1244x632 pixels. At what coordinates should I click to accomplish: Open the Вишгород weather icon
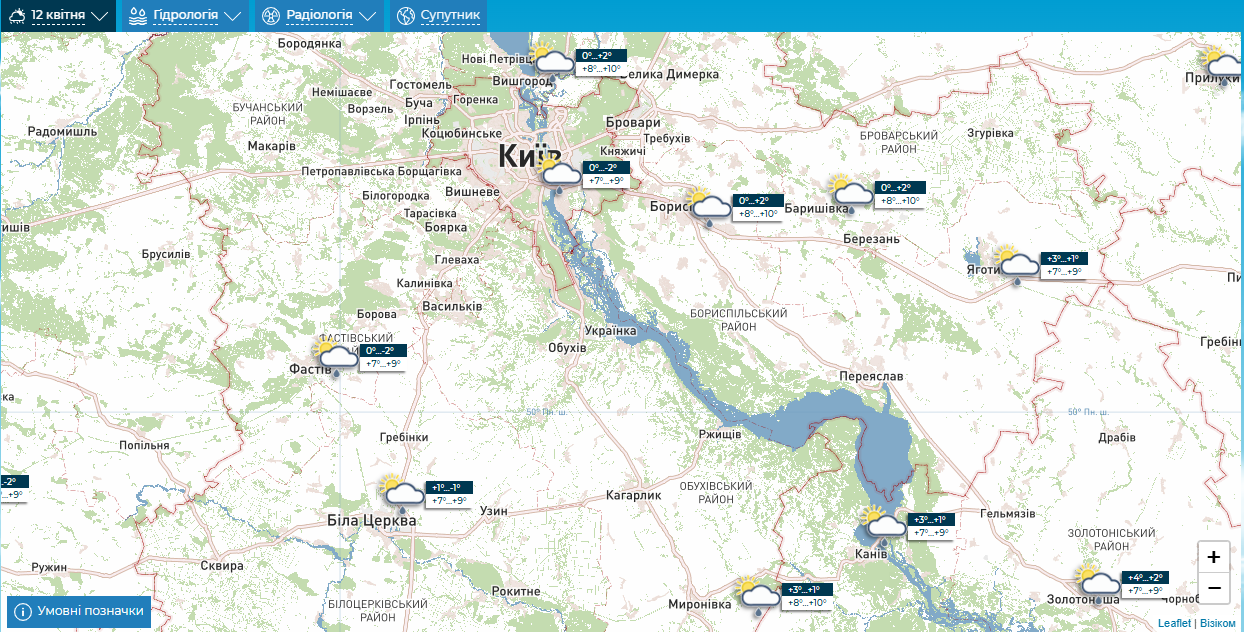[552, 62]
